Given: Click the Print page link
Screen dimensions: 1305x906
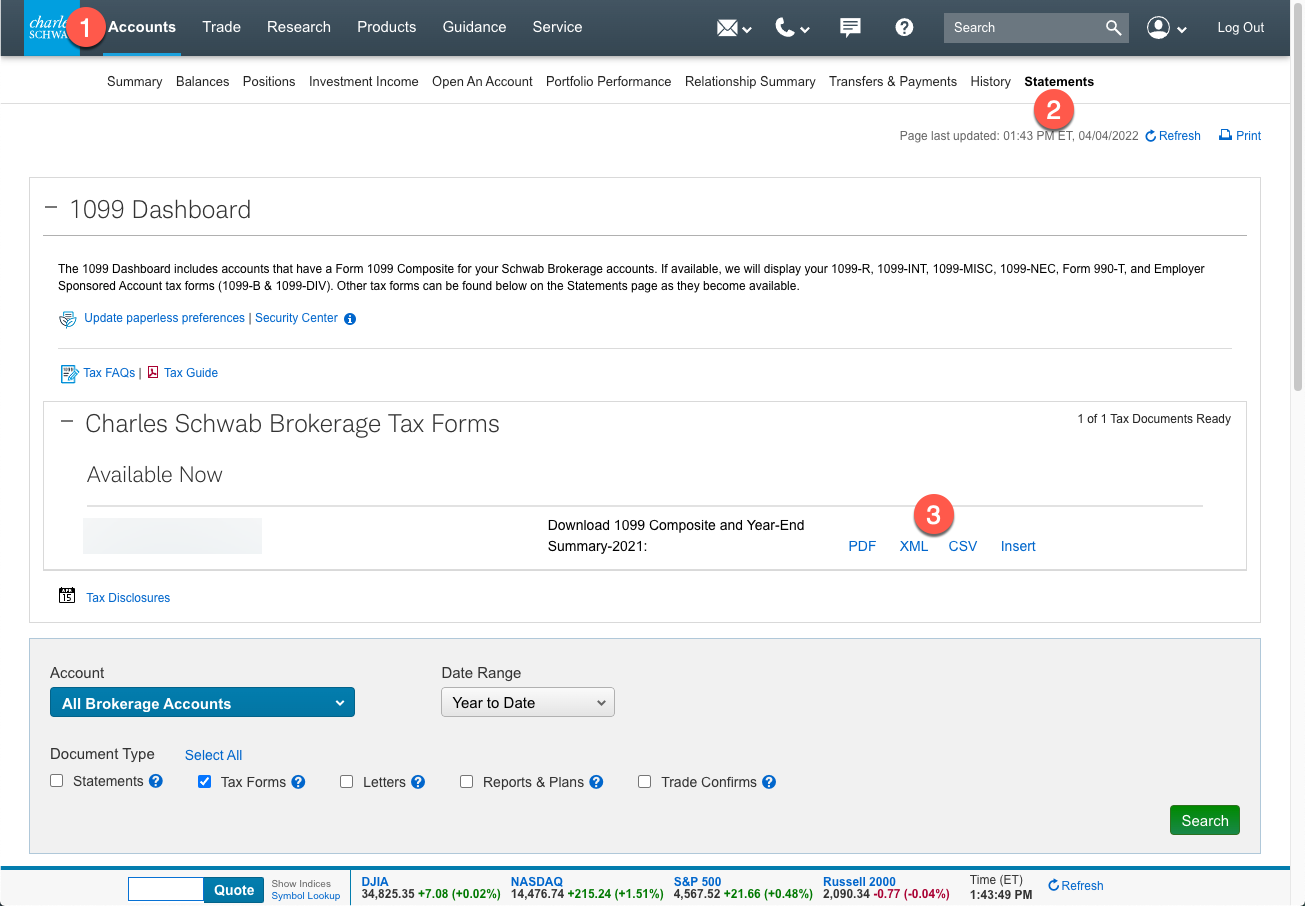Looking at the screenshot, I should 1240,136.
